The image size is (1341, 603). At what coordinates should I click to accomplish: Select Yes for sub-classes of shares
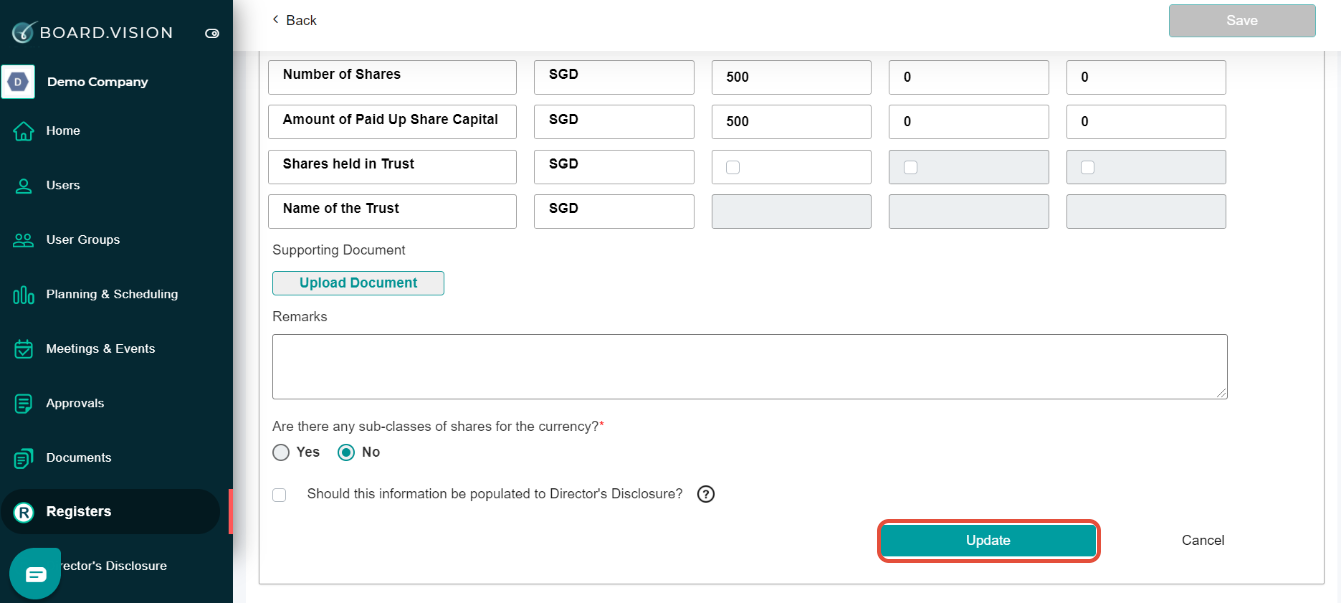pos(281,452)
